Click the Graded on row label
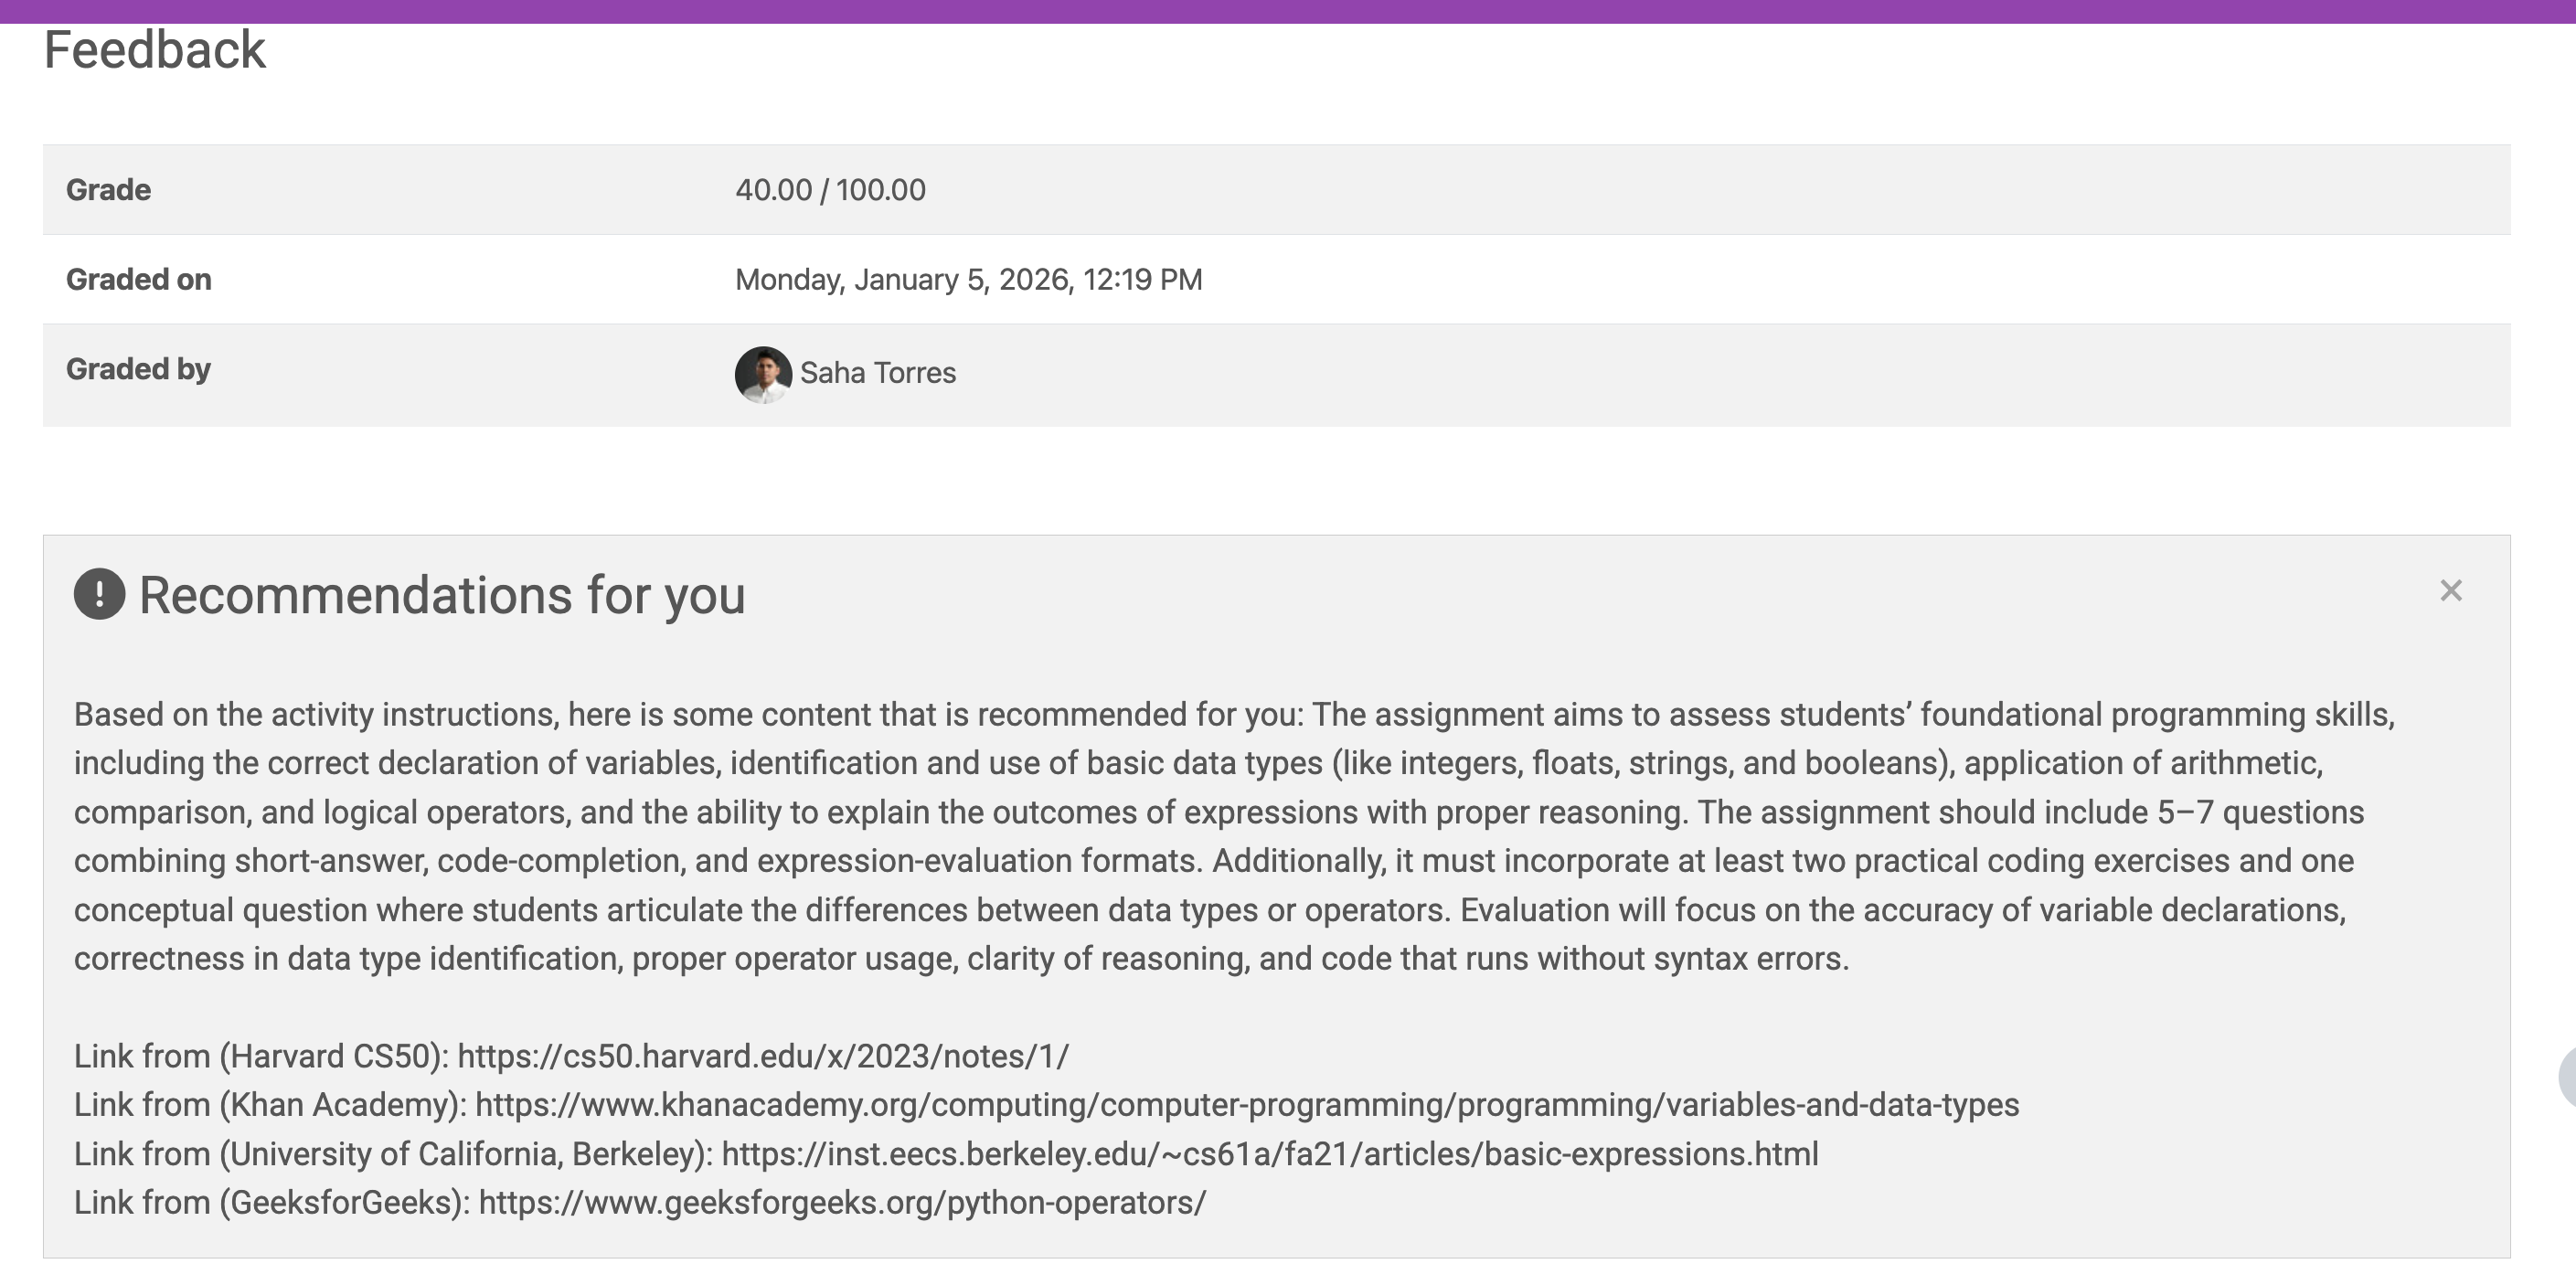 [138, 279]
